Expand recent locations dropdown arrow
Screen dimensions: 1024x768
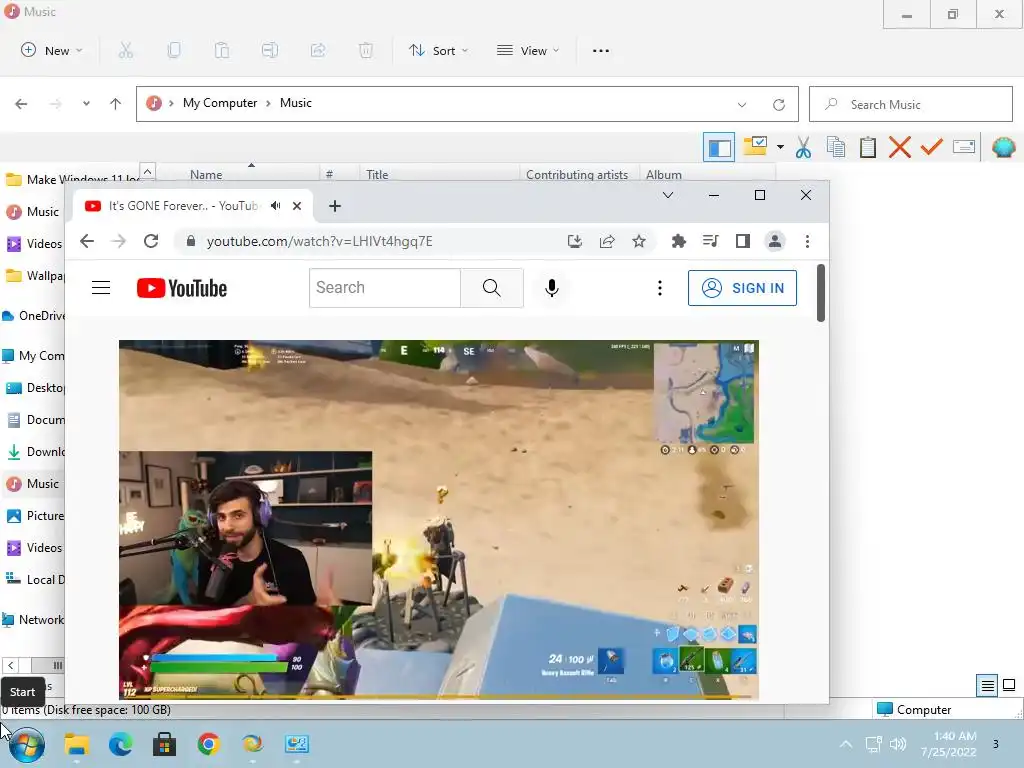pos(86,104)
